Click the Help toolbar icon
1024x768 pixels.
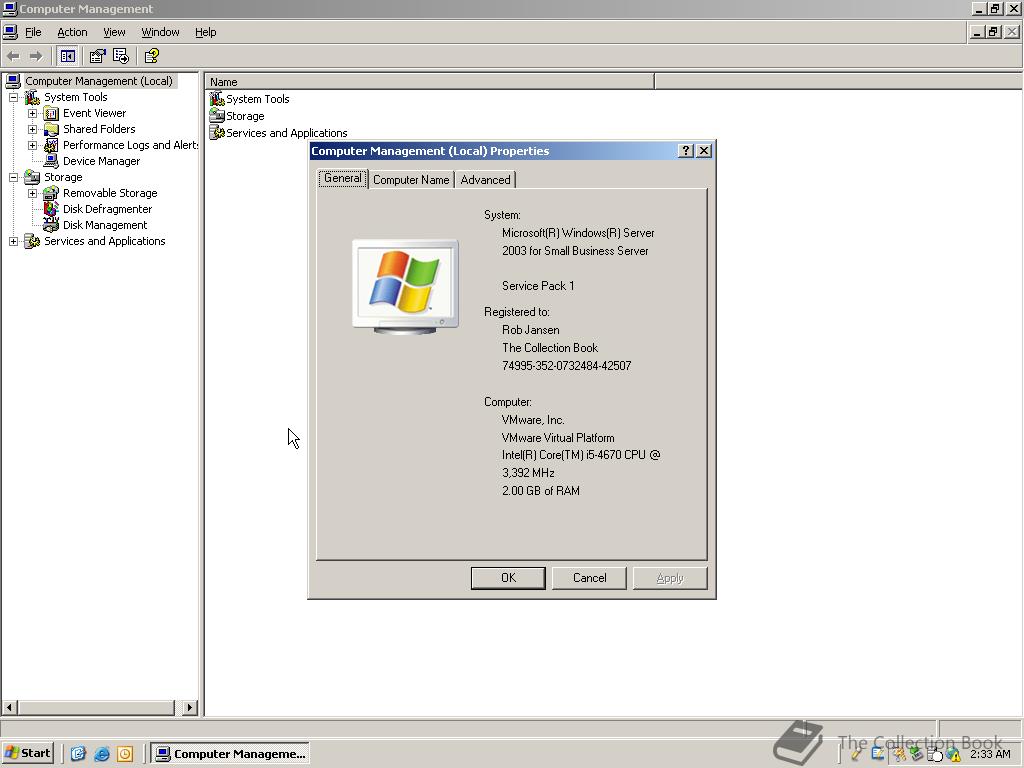pyautogui.click(x=152, y=56)
